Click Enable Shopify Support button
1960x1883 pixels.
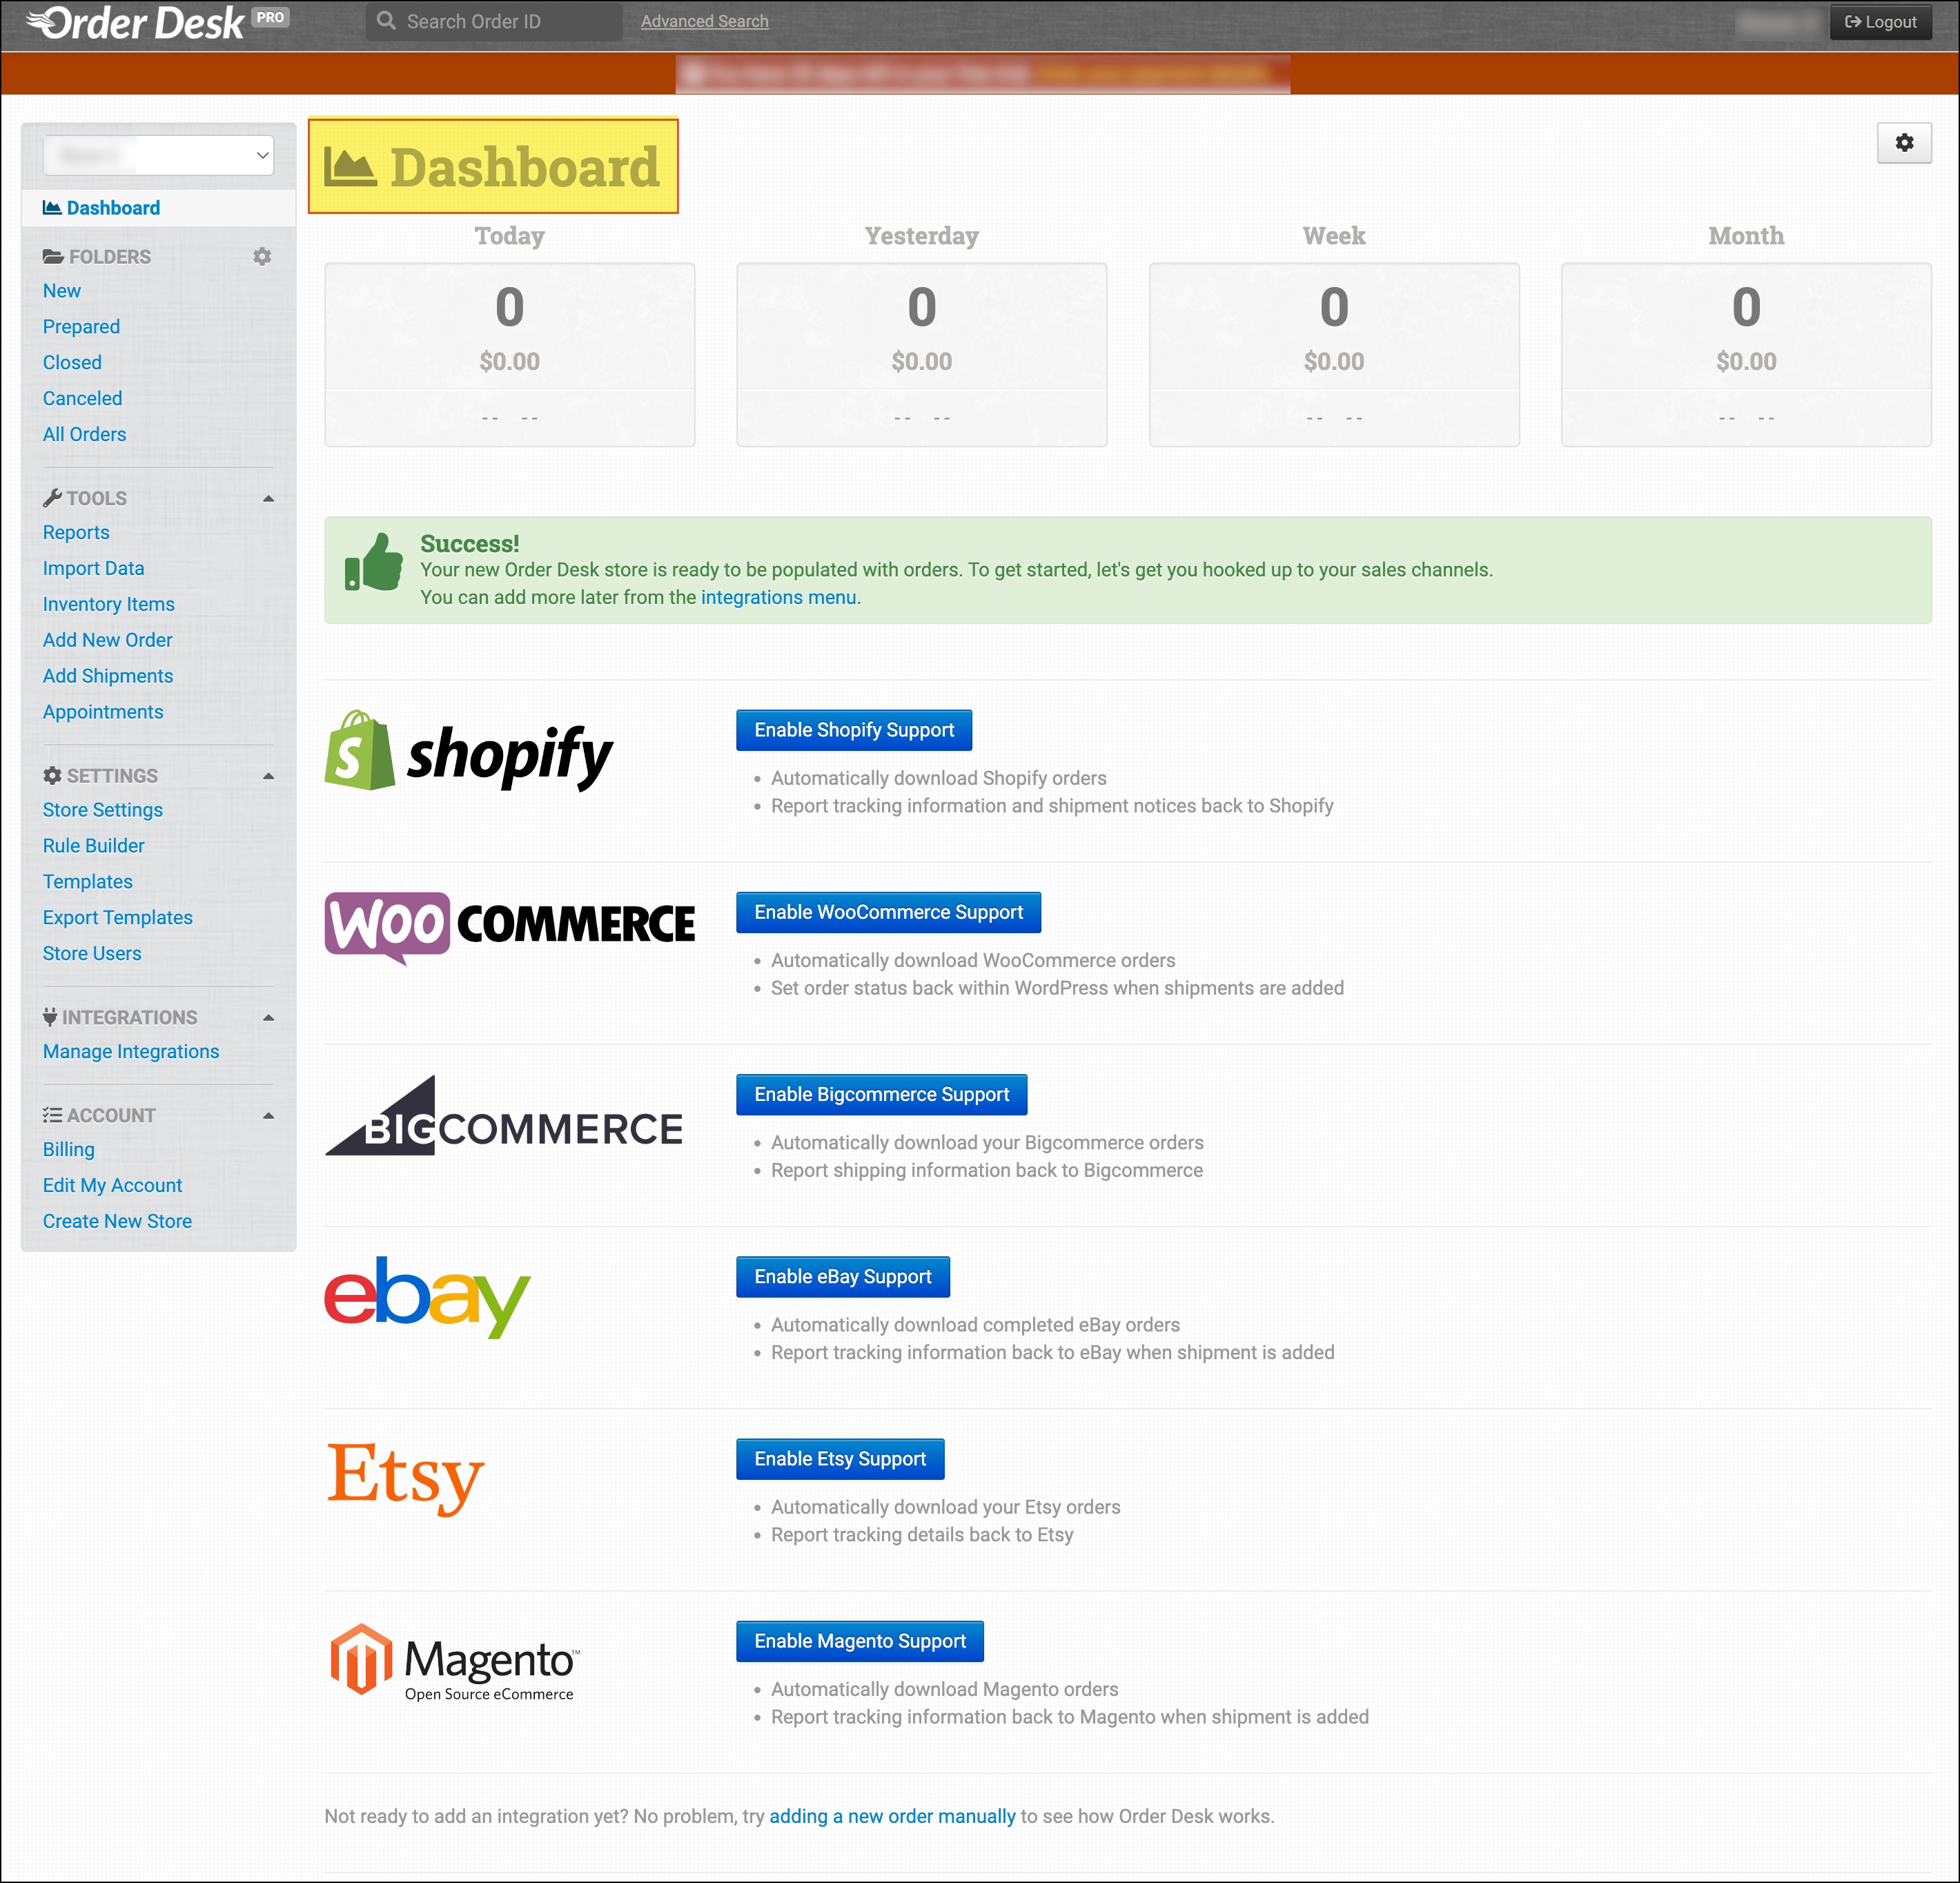[853, 730]
